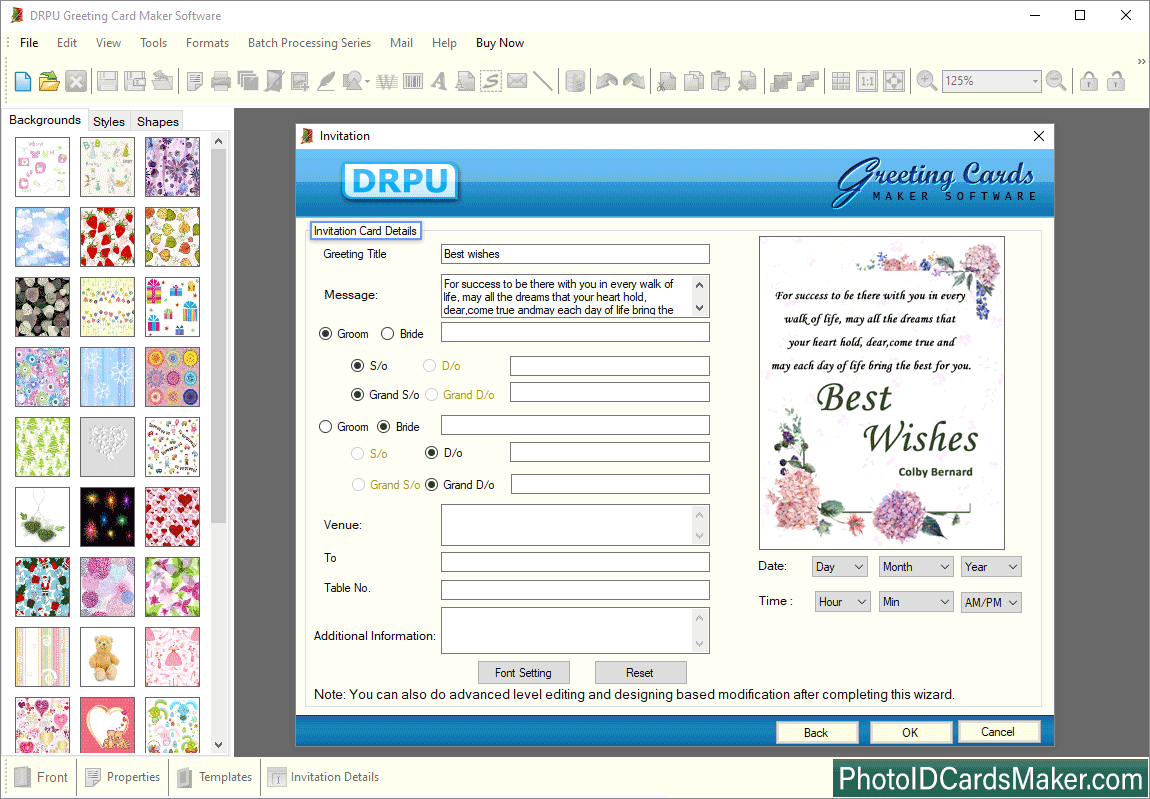
Task: Click the WordArt letter A icon
Action: point(439,81)
